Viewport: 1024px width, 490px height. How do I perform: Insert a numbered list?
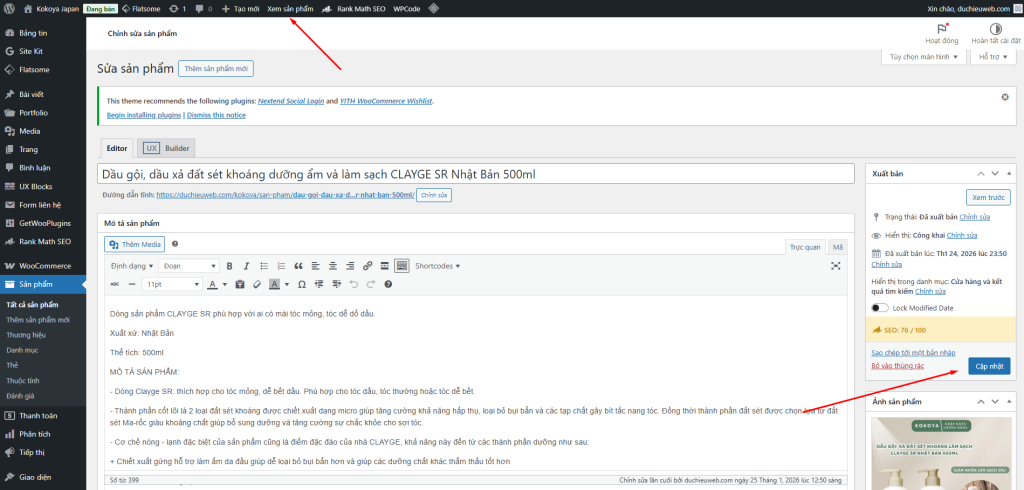281,266
